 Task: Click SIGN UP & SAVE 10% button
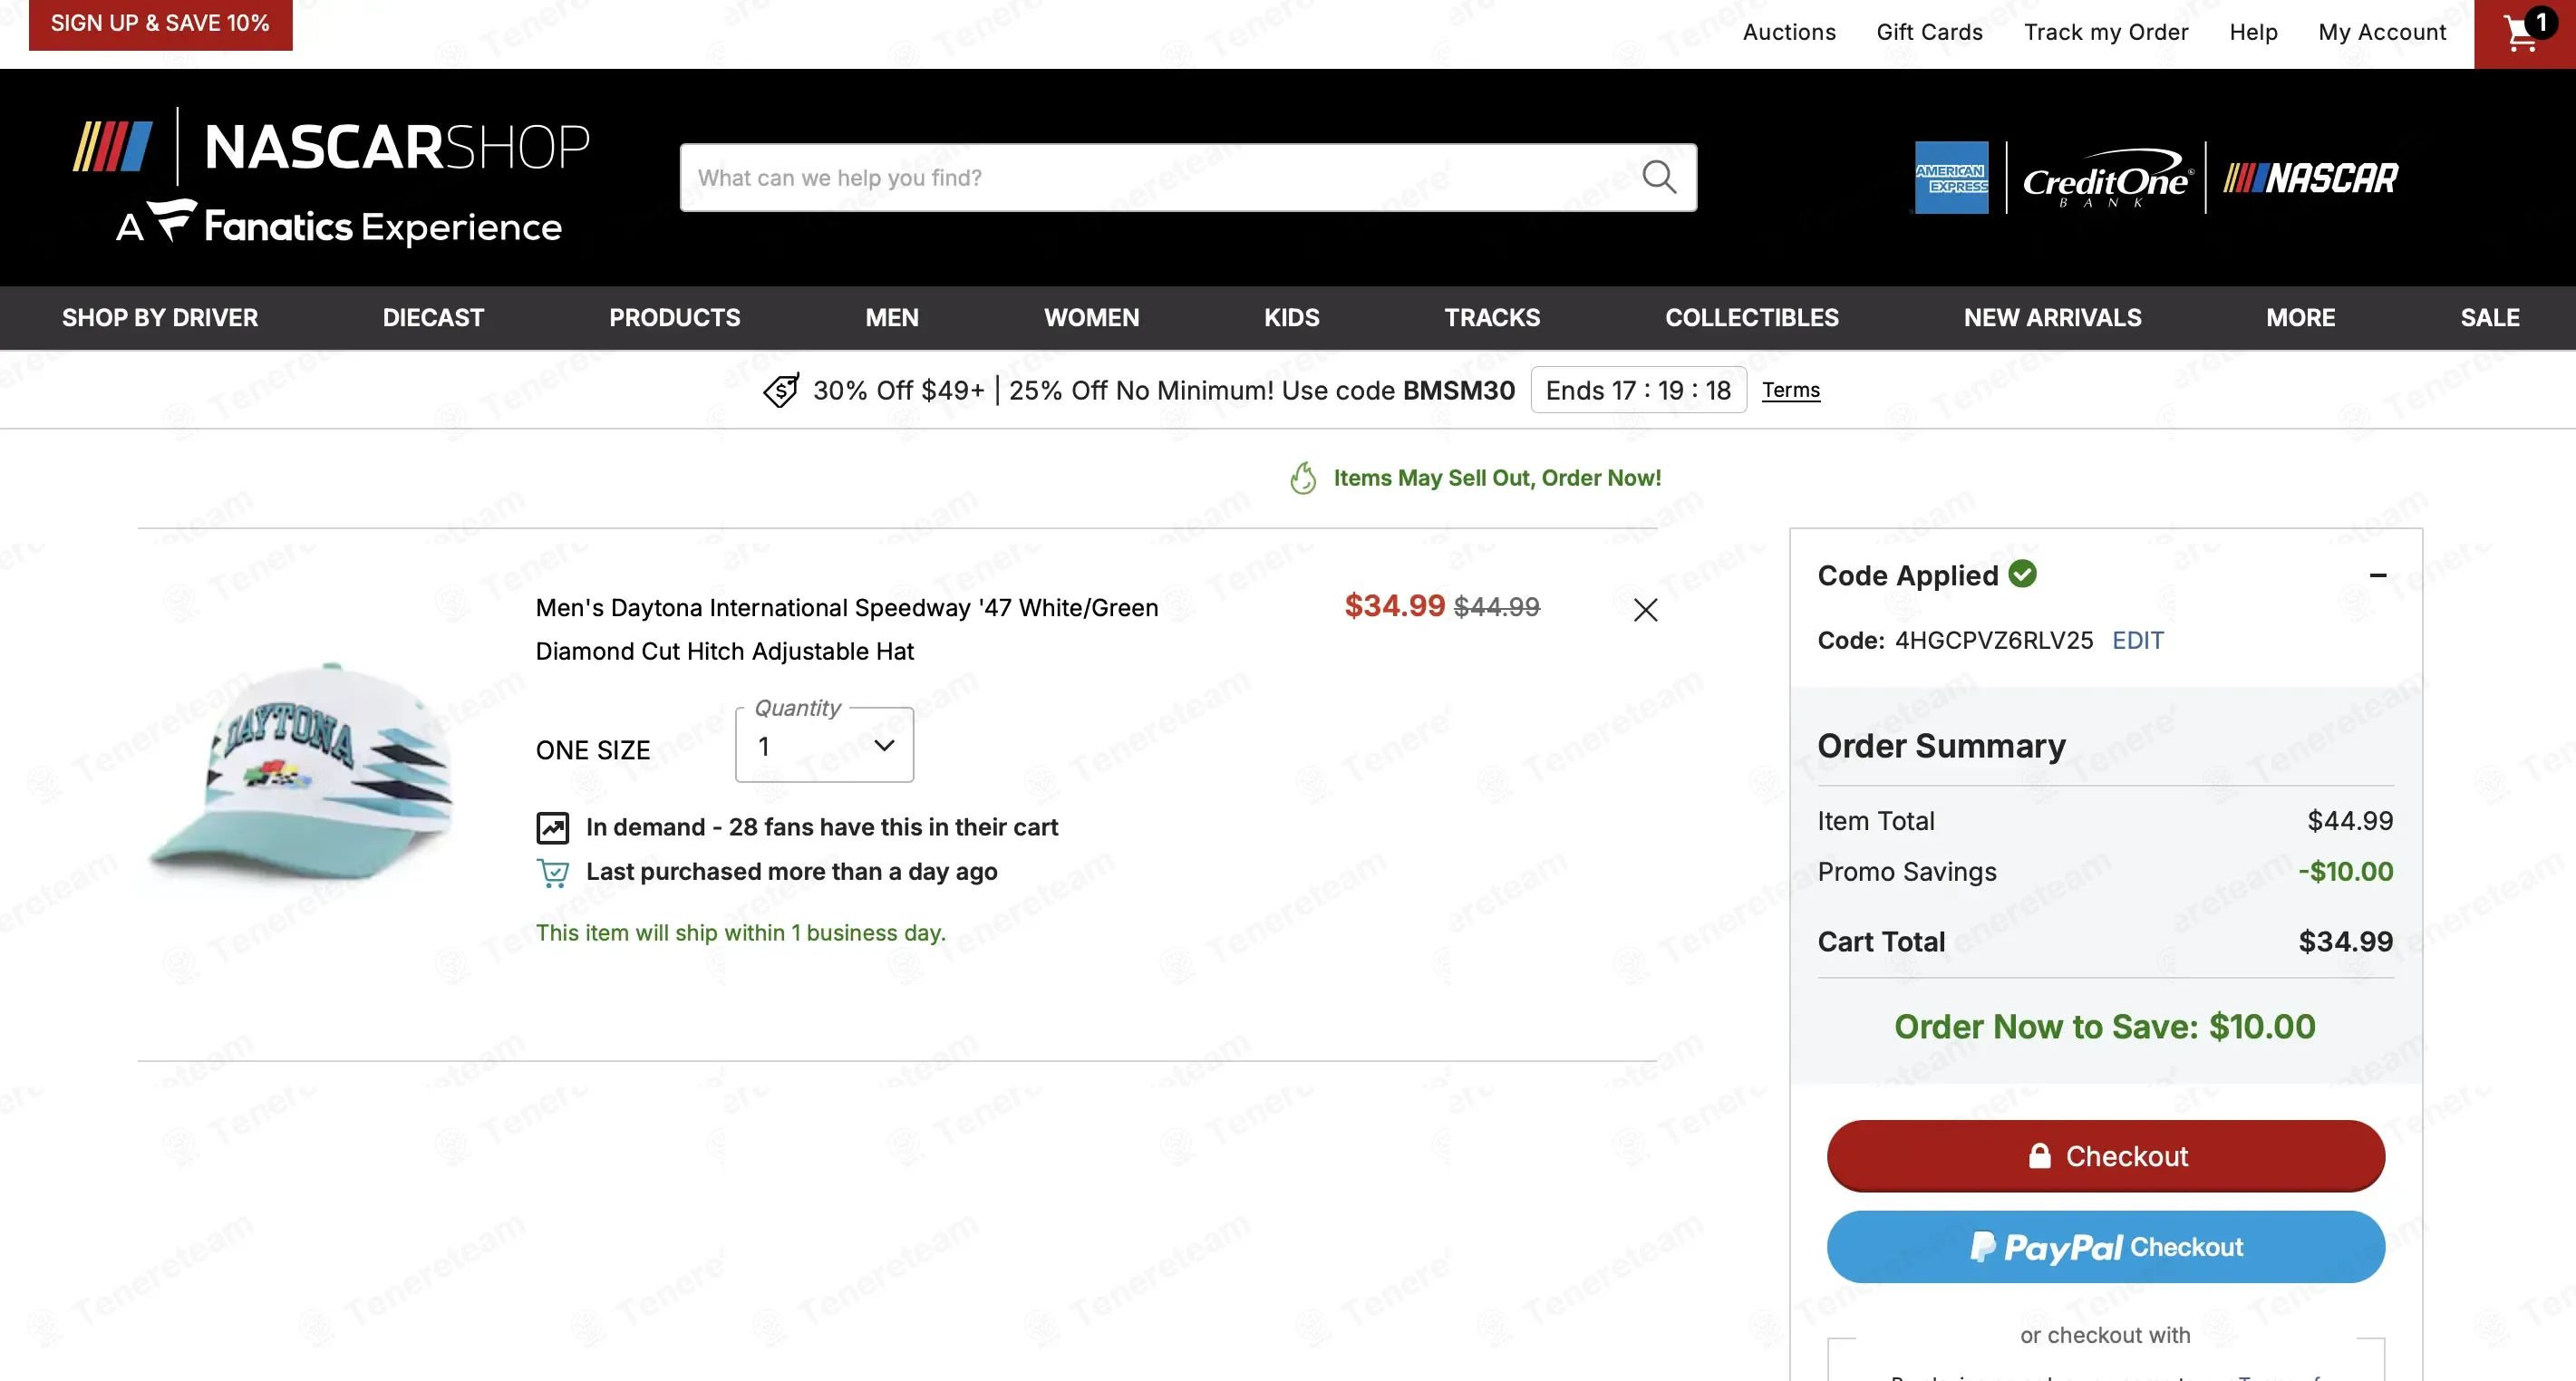pos(160,24)
